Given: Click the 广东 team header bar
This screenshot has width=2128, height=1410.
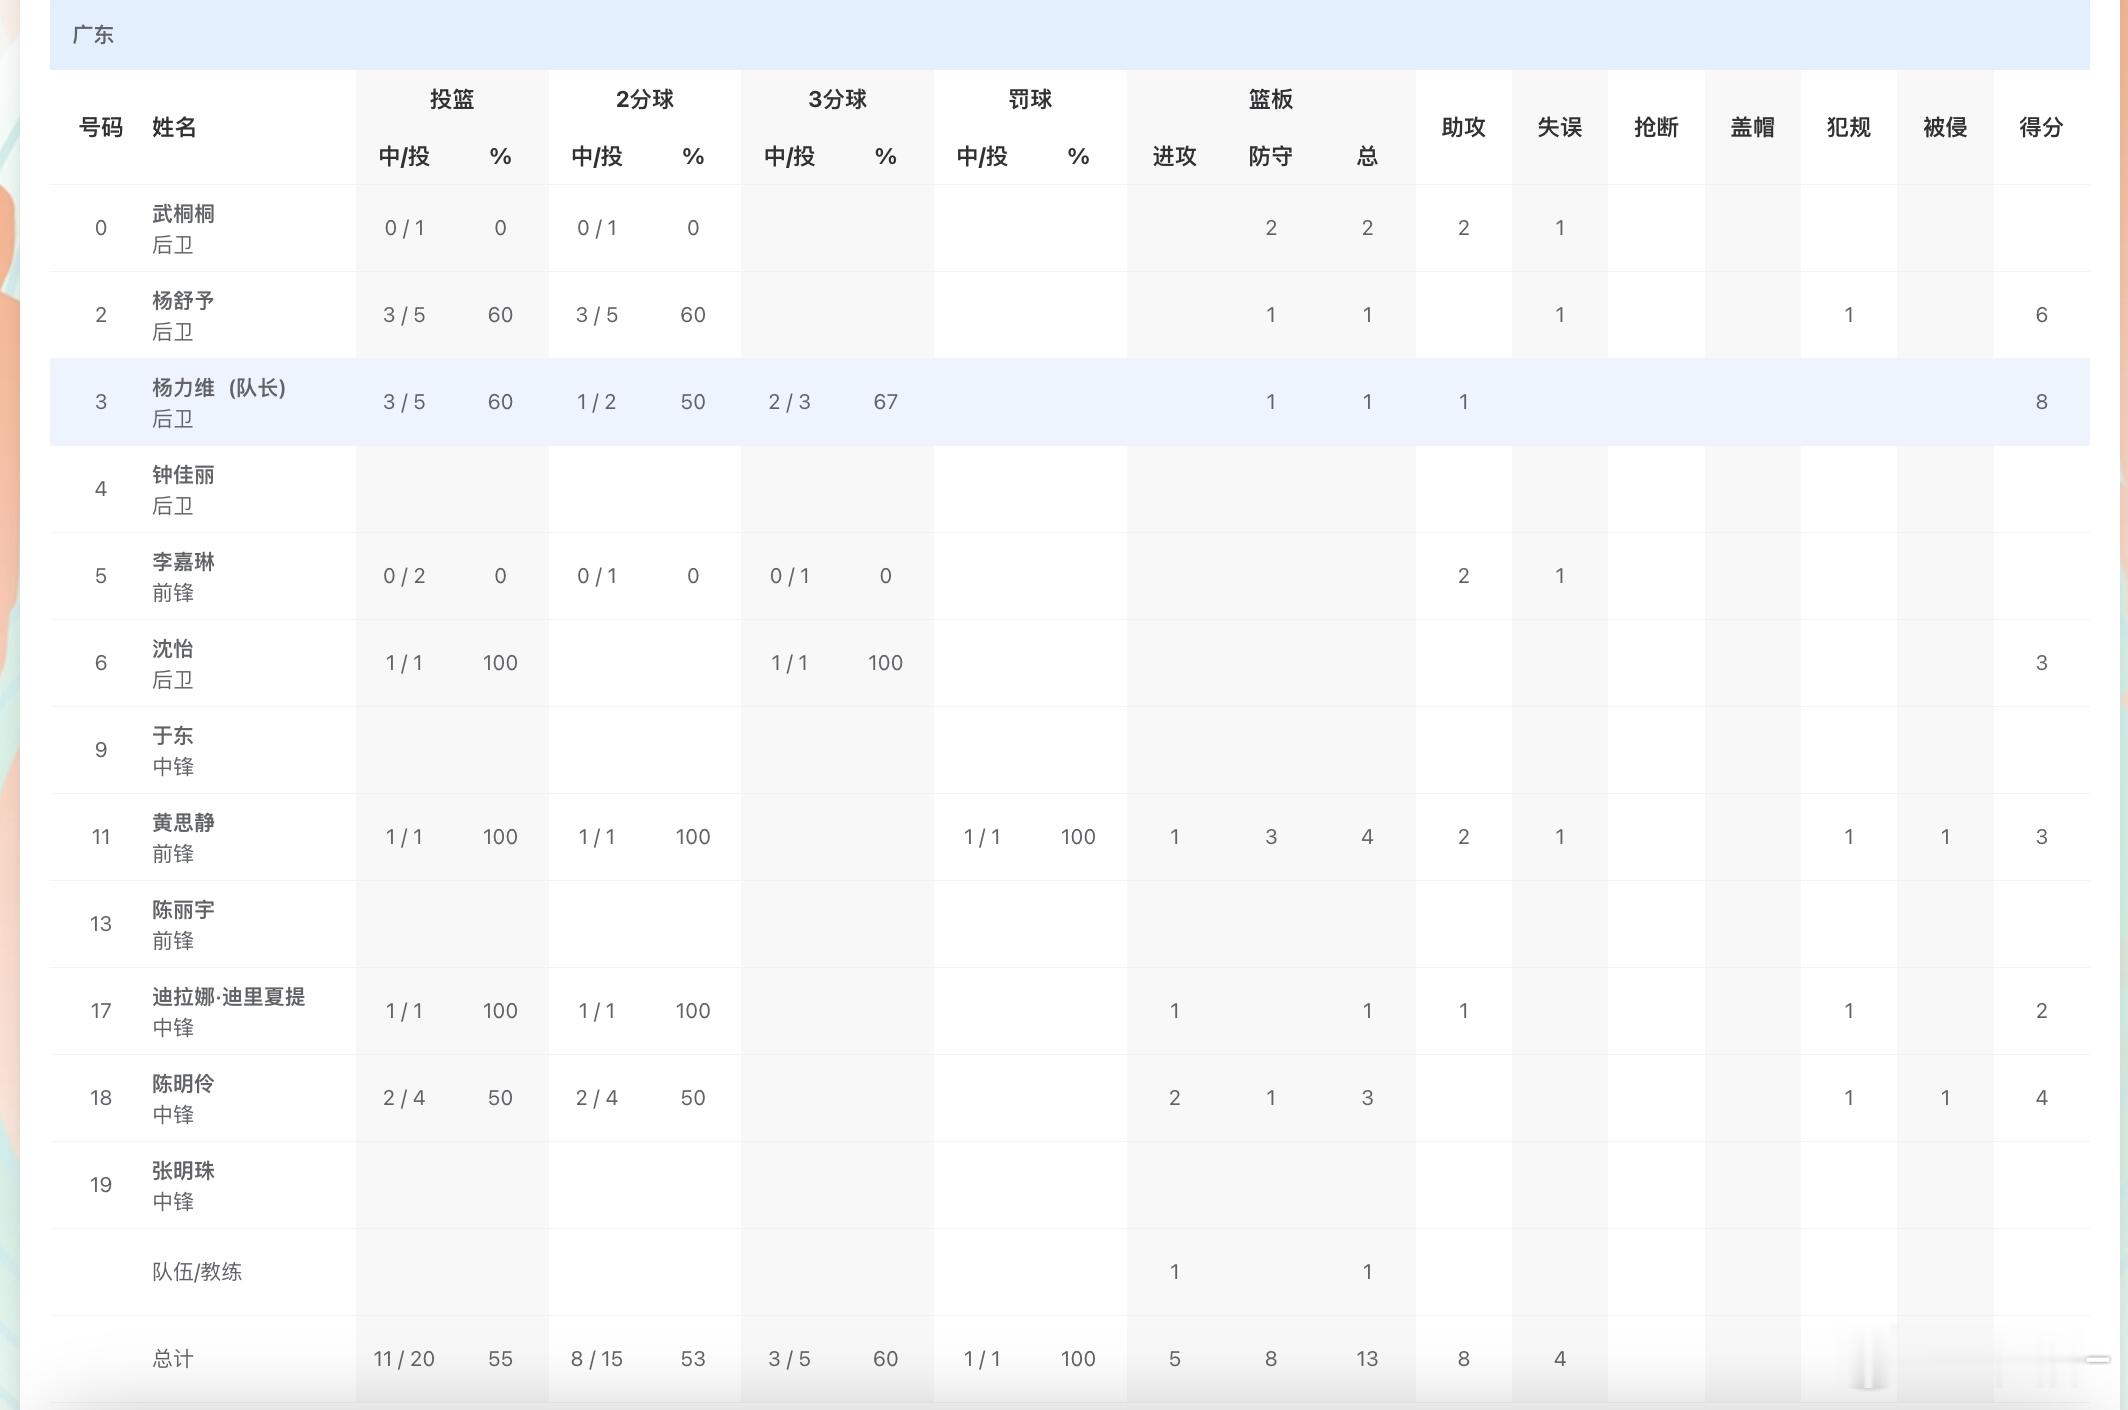Looking at the screenshot, I should pos(1069,35).
